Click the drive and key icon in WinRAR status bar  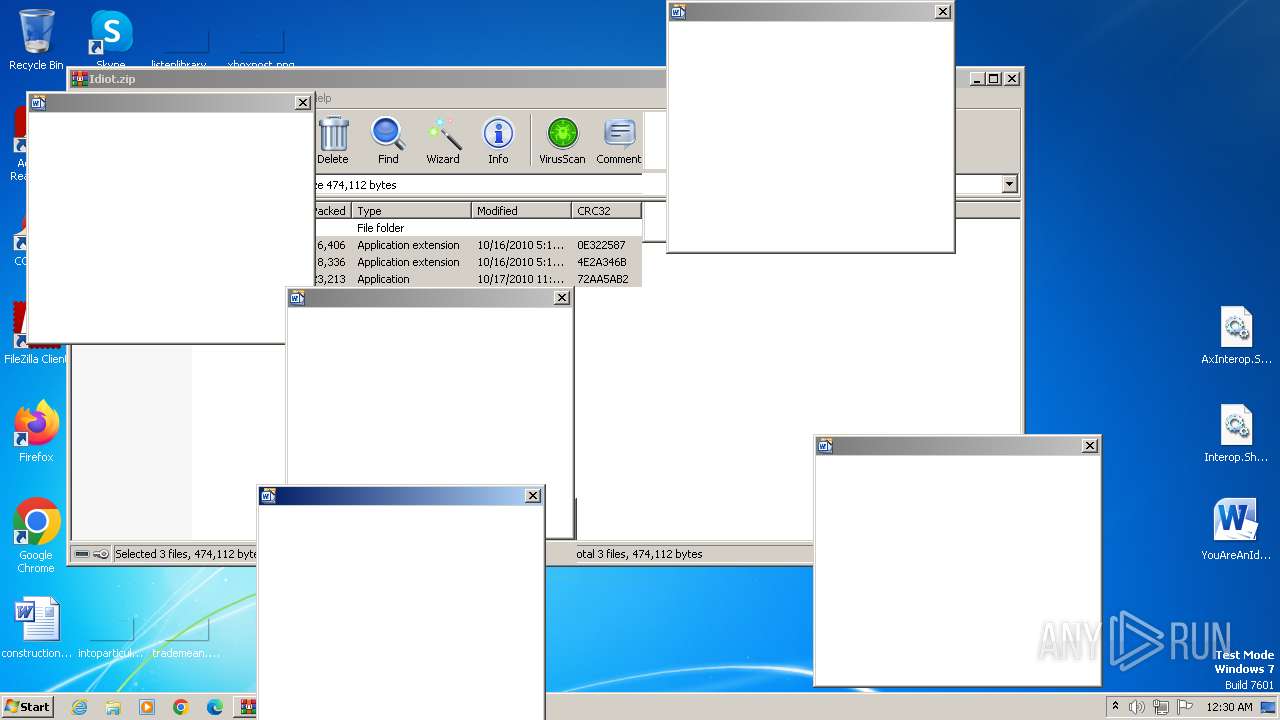tap(91, 554)
